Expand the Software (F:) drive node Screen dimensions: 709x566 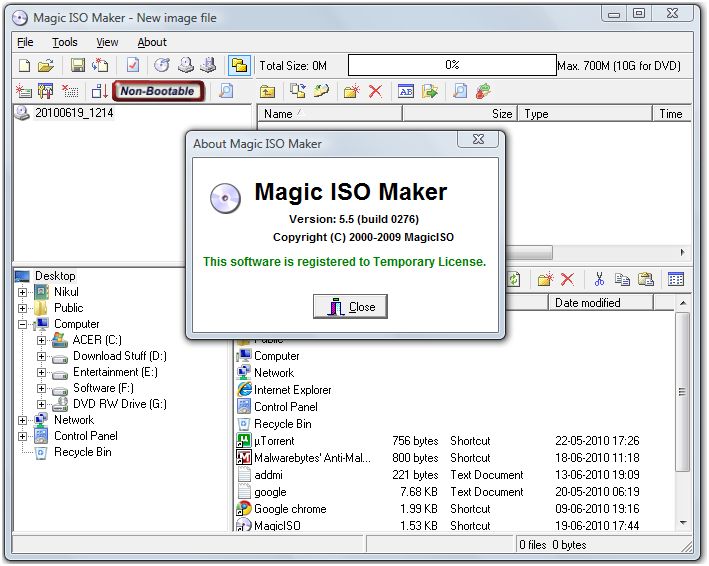(41, 388)
